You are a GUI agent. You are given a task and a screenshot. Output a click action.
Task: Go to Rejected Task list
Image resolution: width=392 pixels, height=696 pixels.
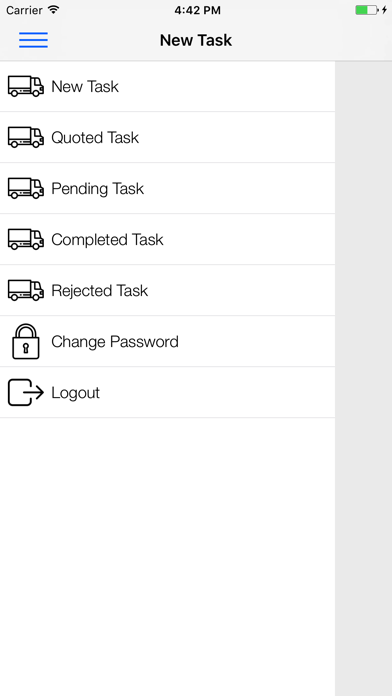pos(167,290)
